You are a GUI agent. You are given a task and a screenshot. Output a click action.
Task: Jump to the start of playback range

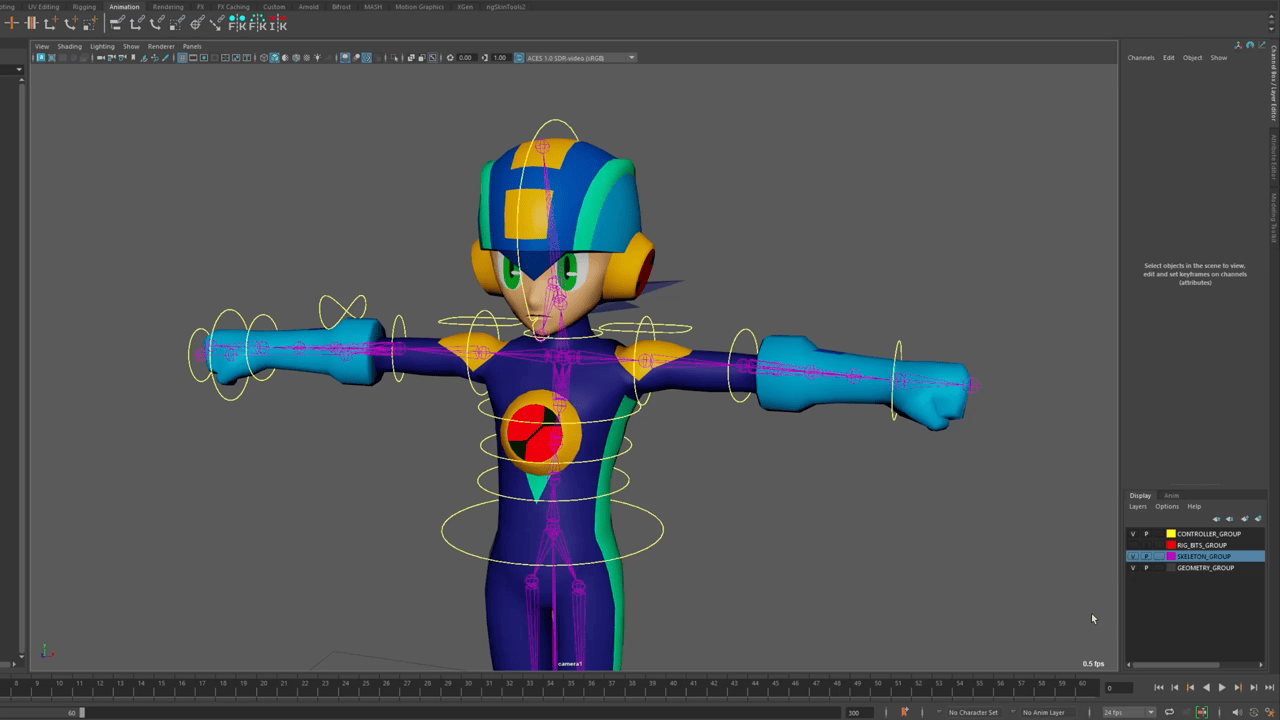coord(1159,688)
